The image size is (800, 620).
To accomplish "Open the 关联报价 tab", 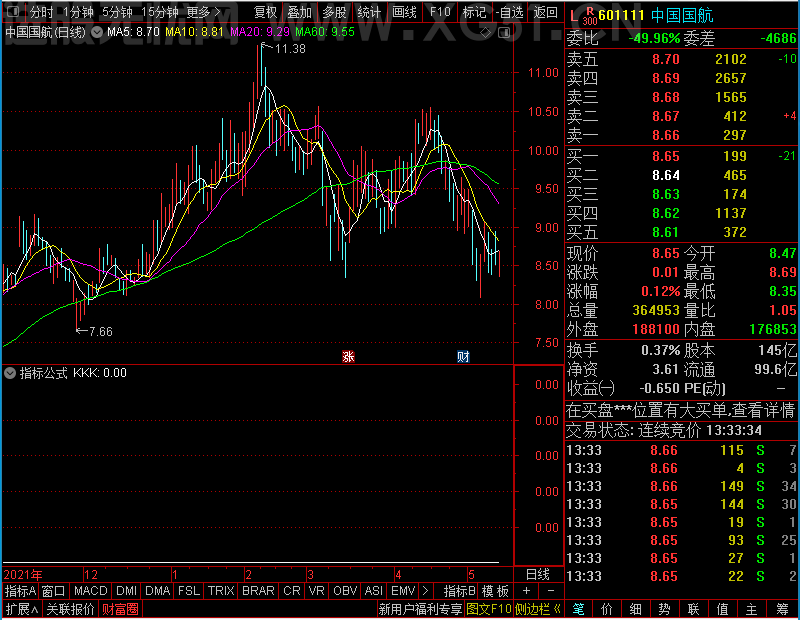I will pyautogui.click(x=70, y=609).
